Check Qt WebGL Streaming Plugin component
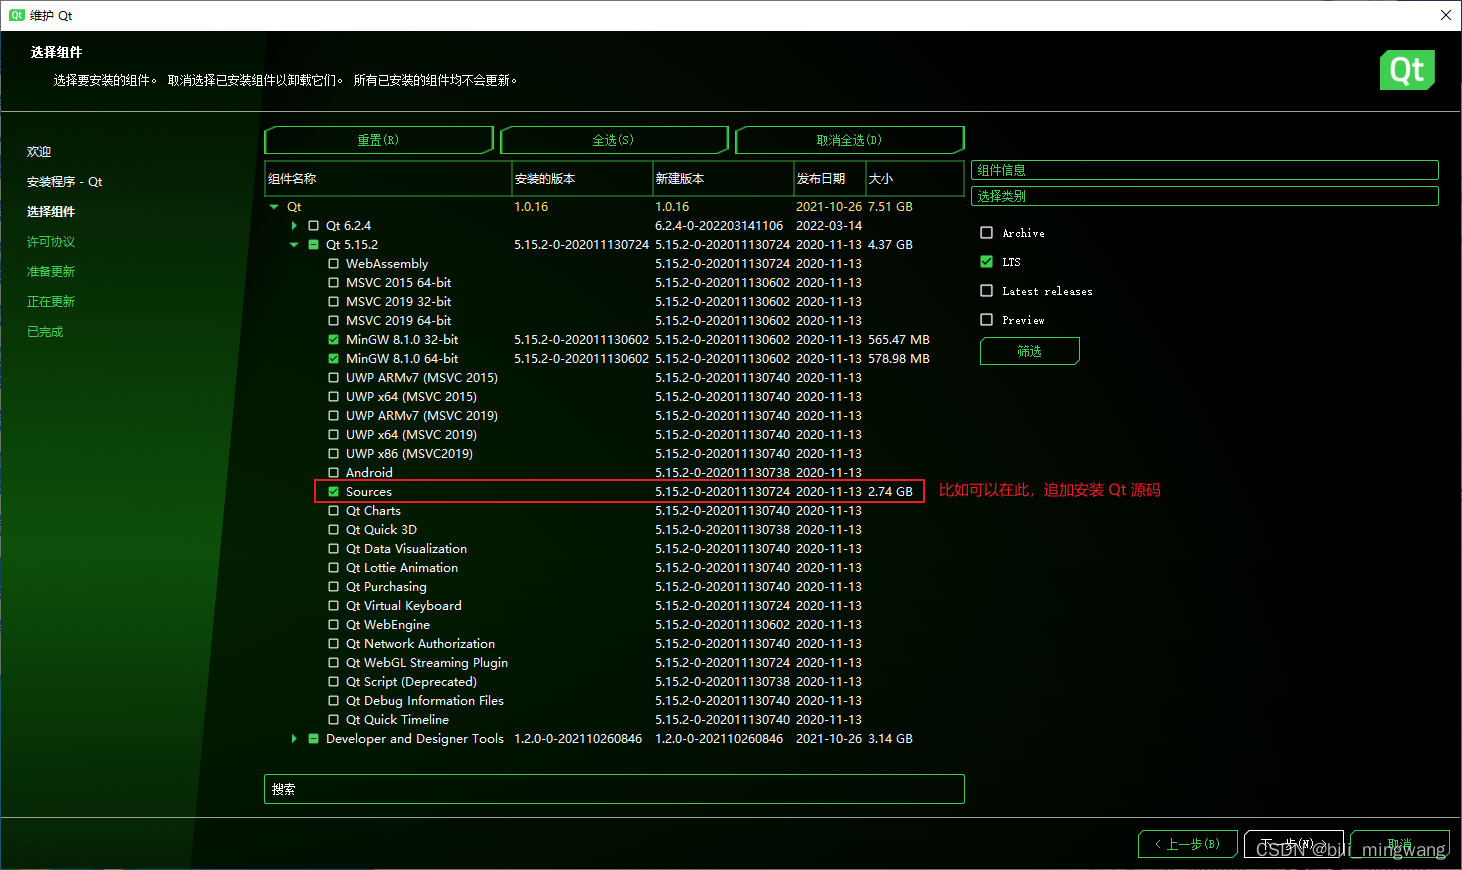 (x=334, y=663)
